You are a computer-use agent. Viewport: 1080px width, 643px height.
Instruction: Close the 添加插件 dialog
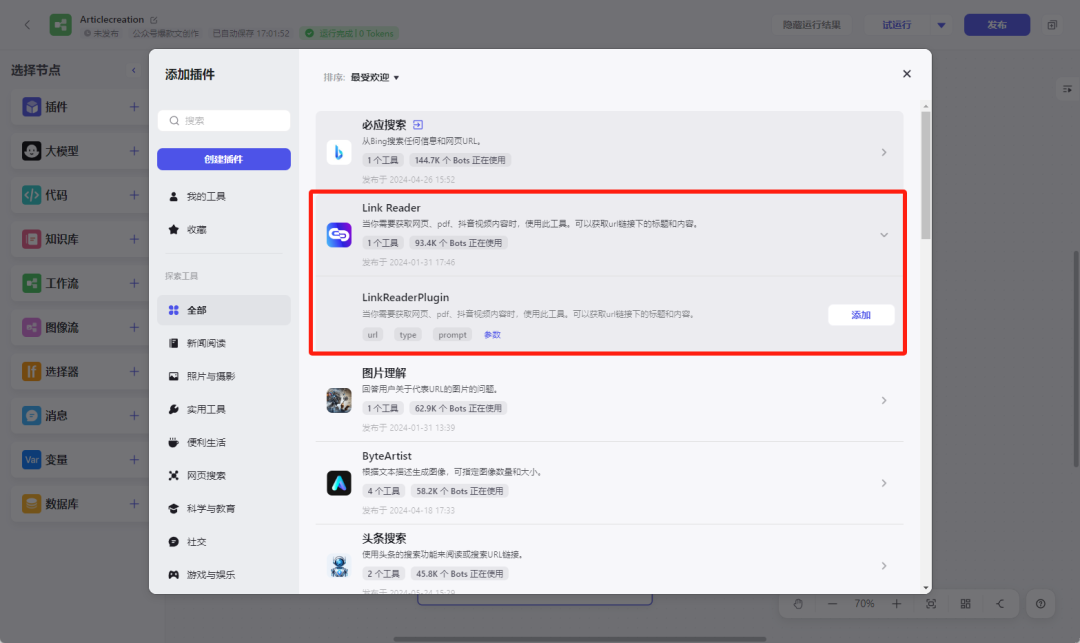[906, 74]
